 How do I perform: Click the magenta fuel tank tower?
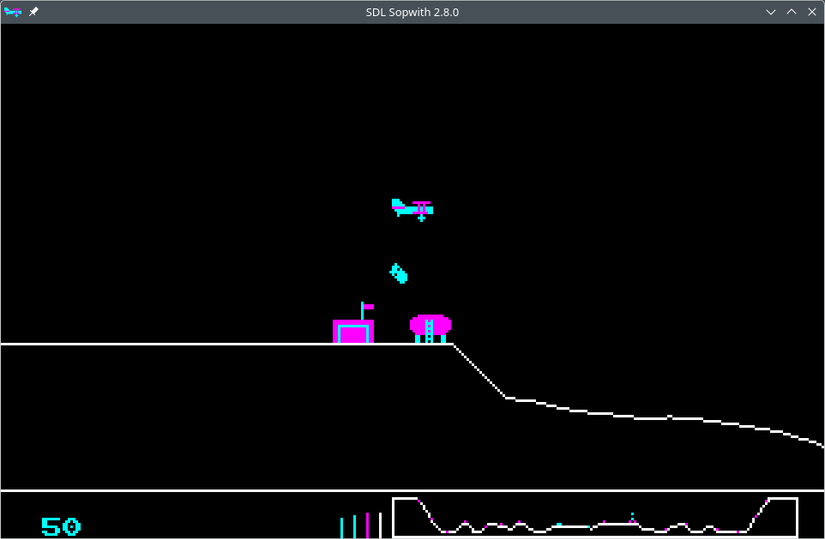(430, 329)
